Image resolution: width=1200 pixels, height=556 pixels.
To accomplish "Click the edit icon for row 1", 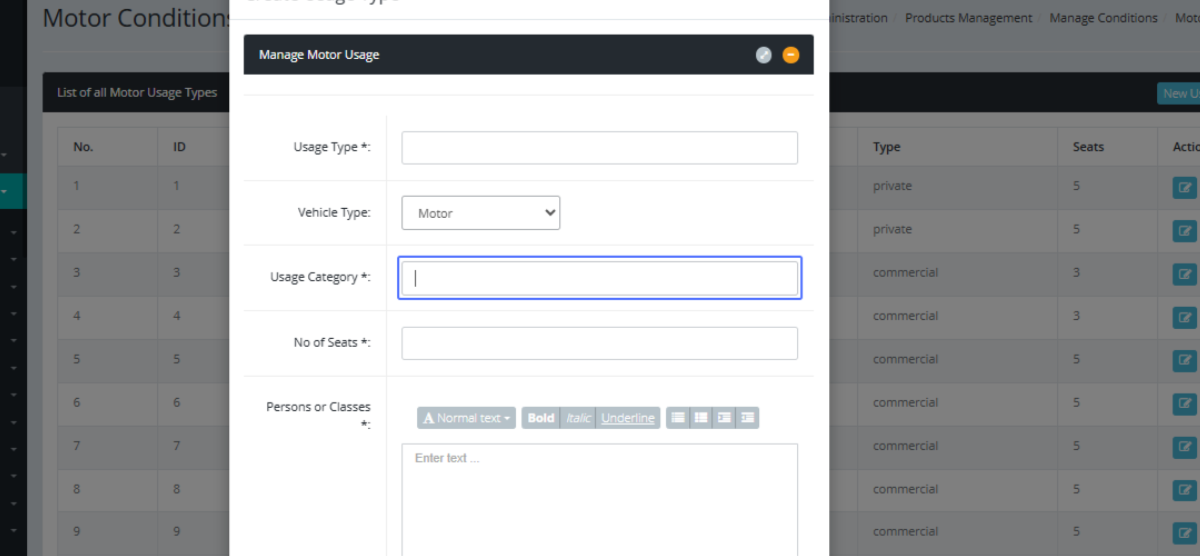I will click(x=1184, y=187).
